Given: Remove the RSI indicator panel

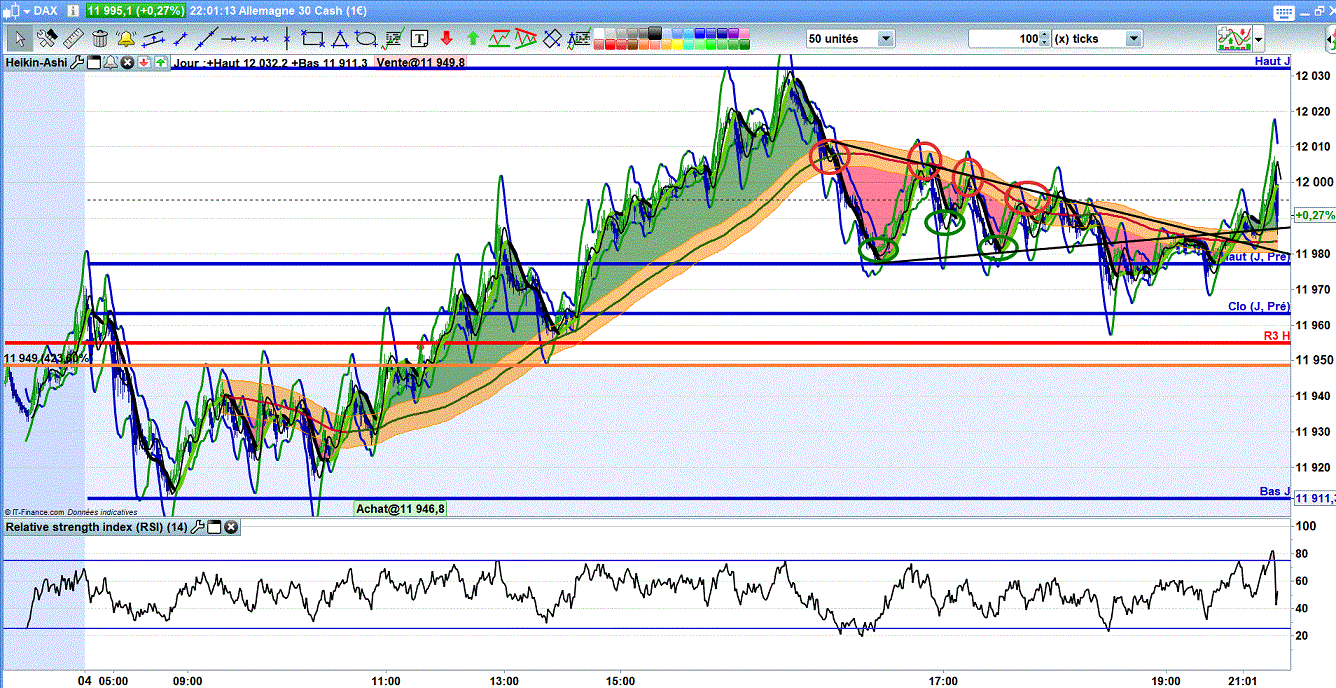Looking at the screenshot, I should 231,527.
